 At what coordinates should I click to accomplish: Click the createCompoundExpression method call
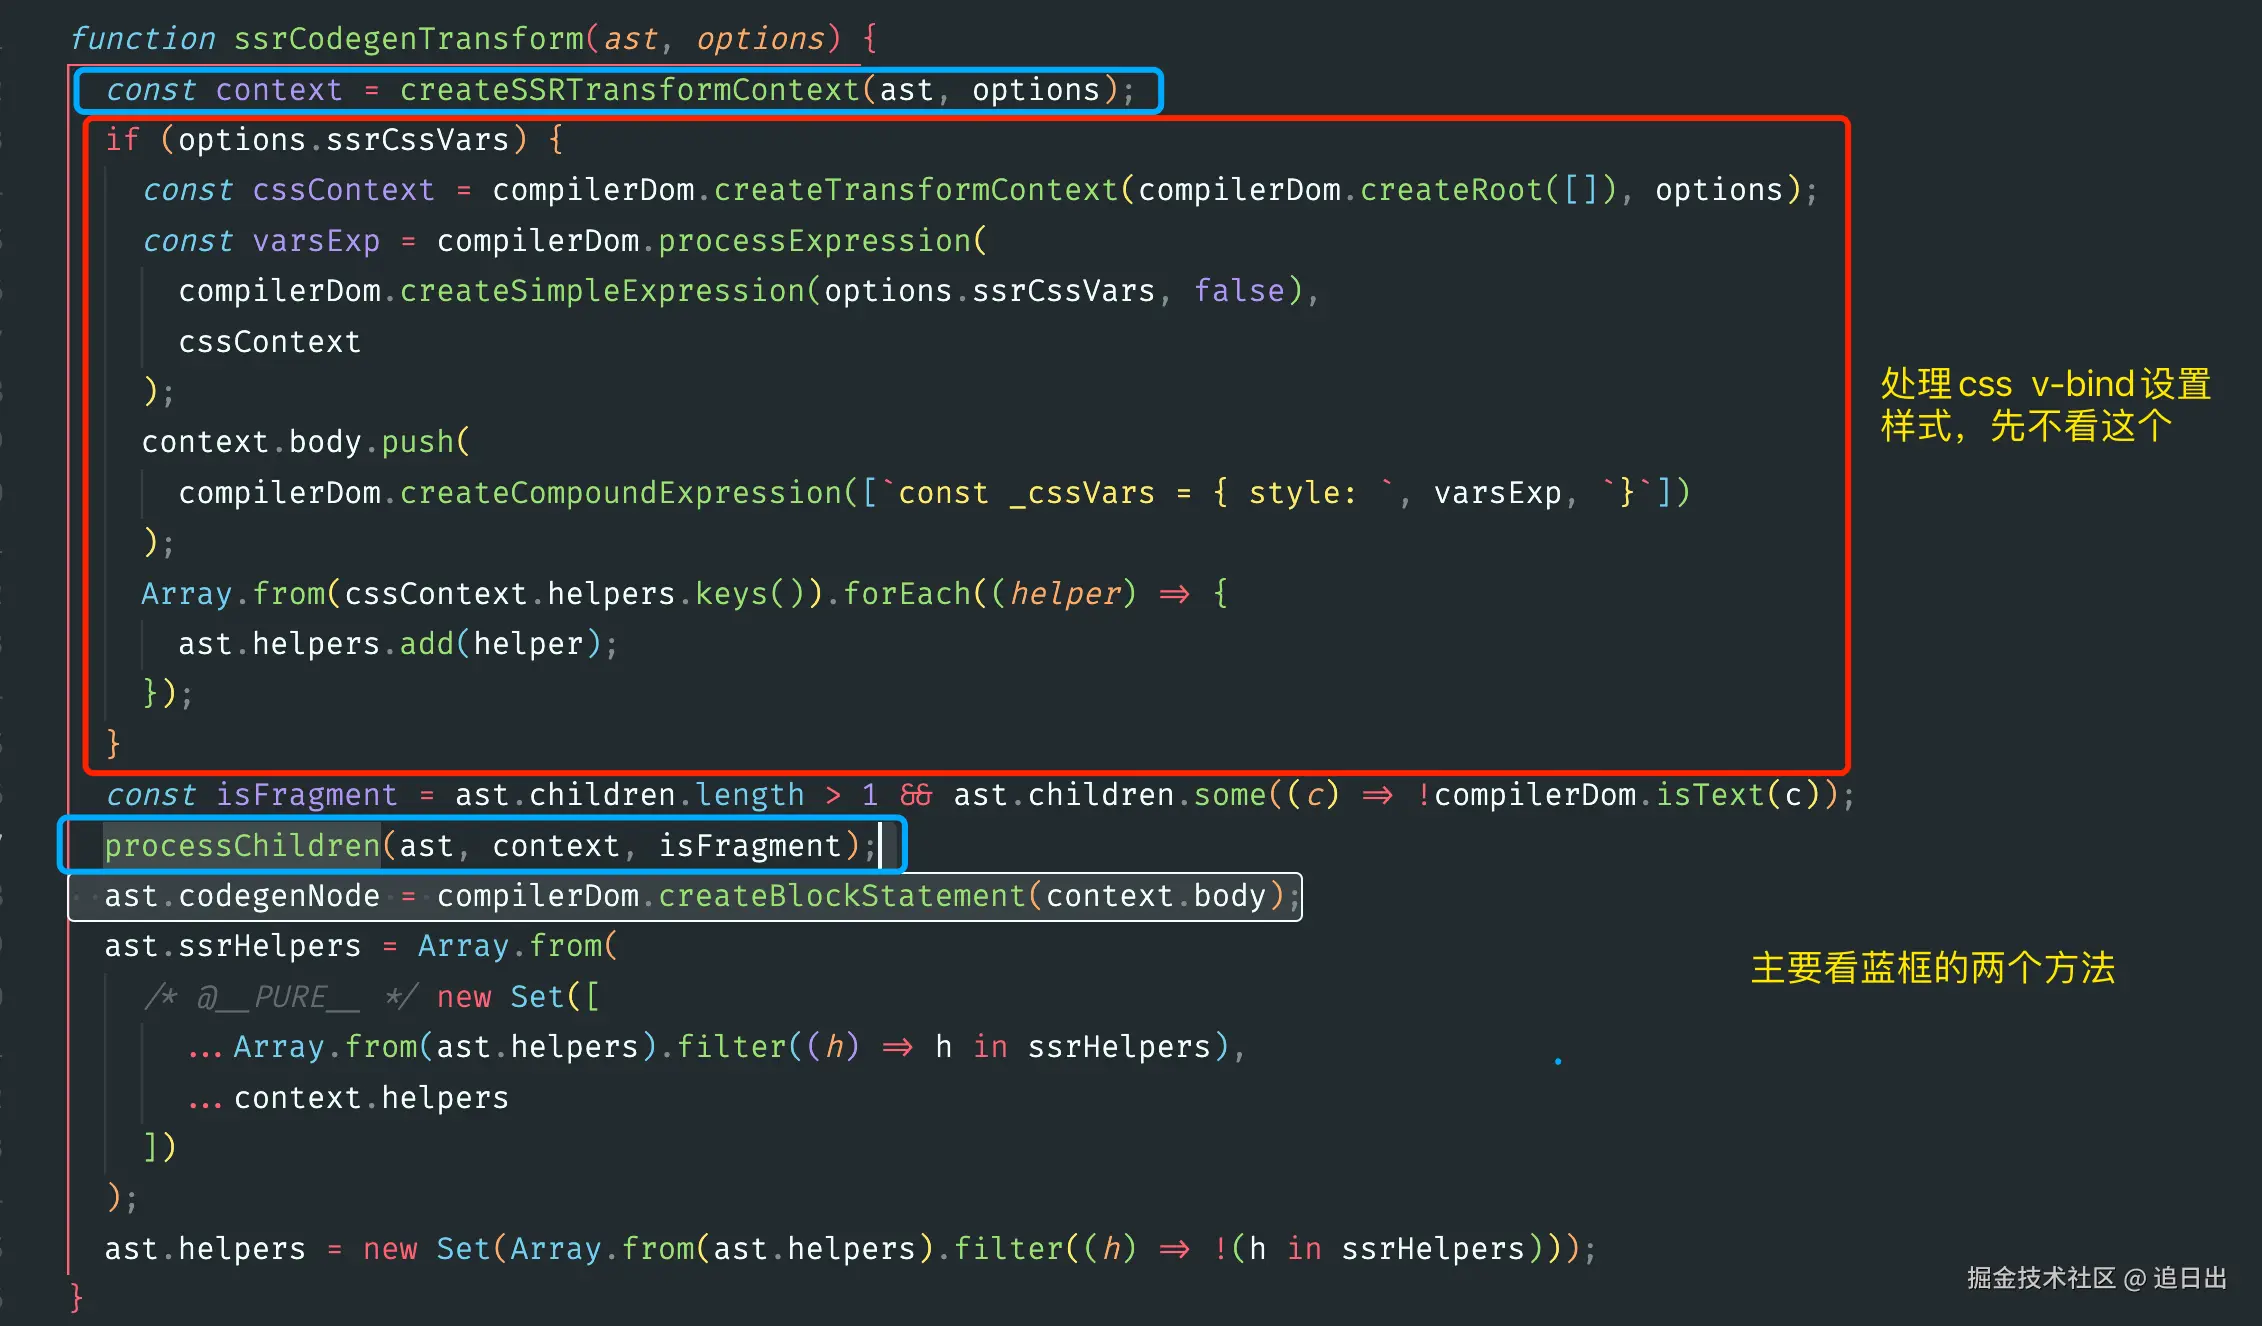620,493
